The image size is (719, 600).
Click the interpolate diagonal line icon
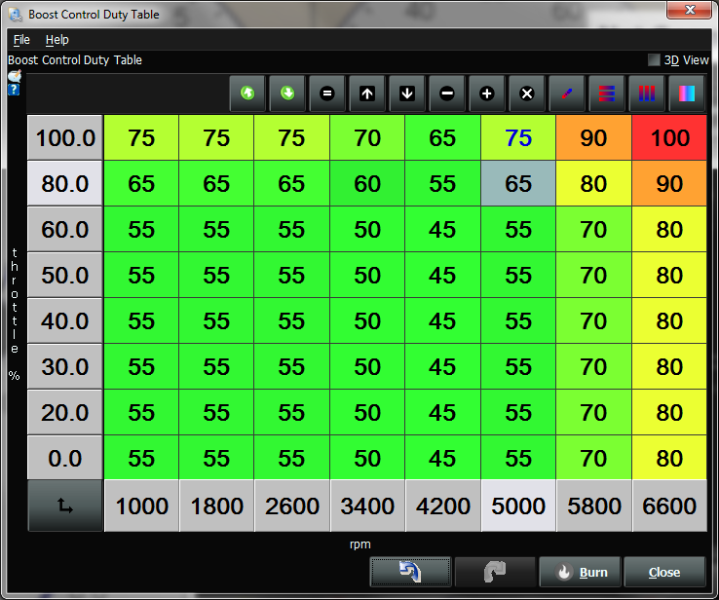[567, 93]
